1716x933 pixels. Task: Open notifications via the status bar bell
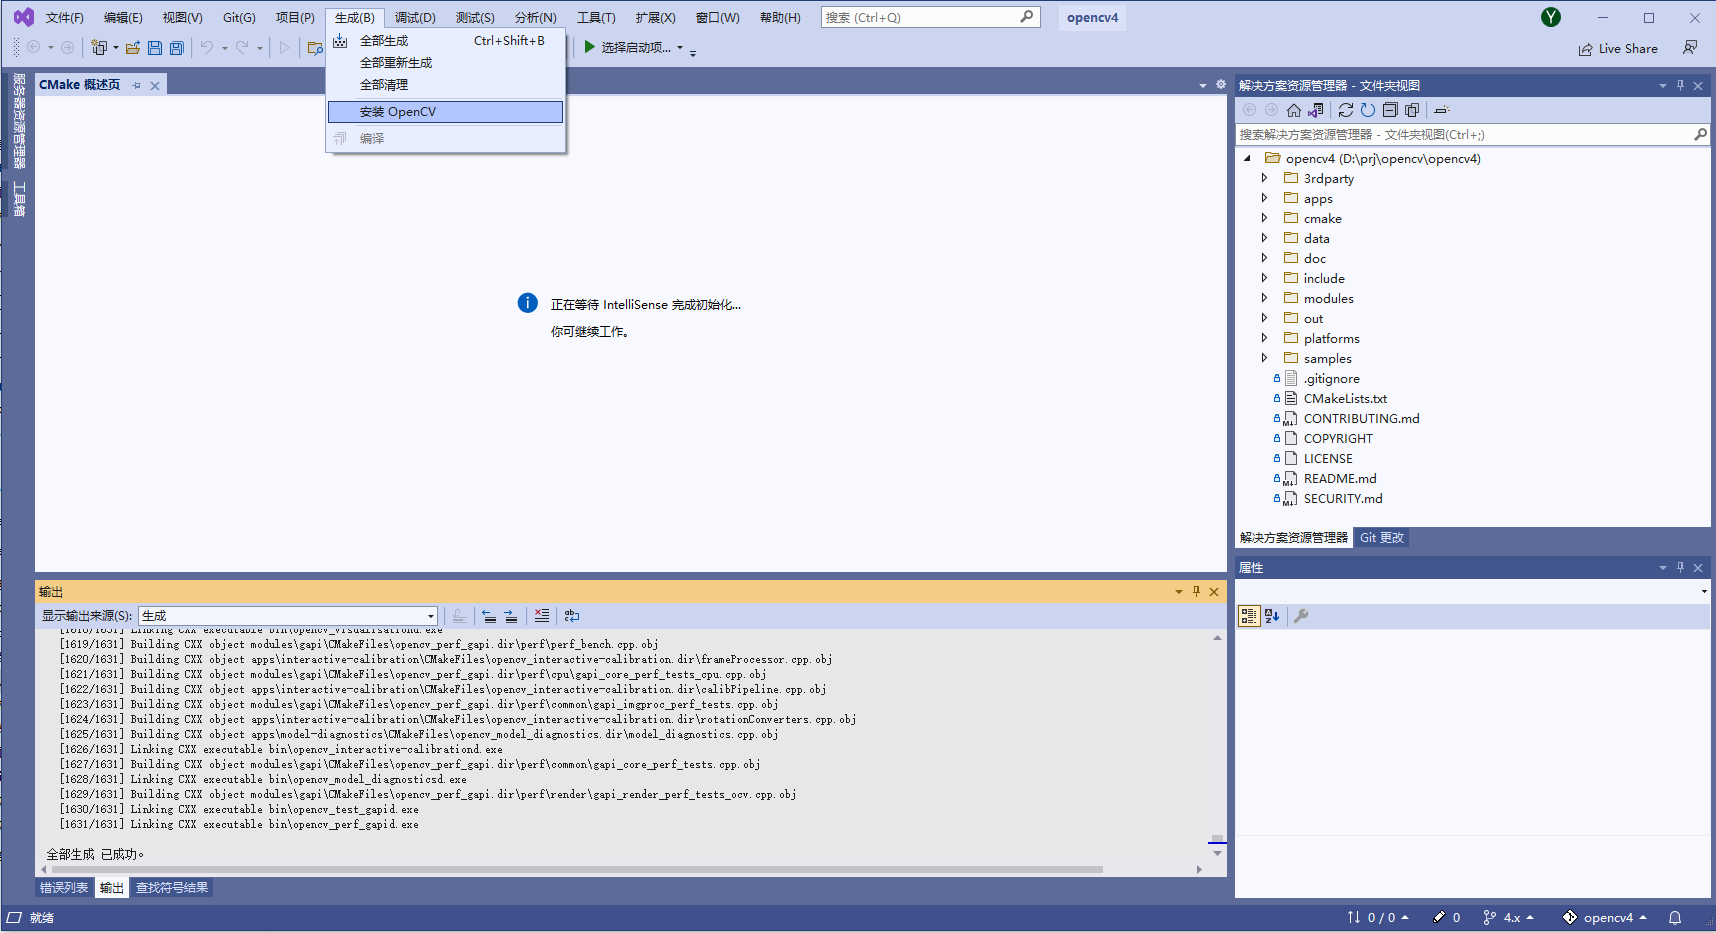coord(1675,917)
